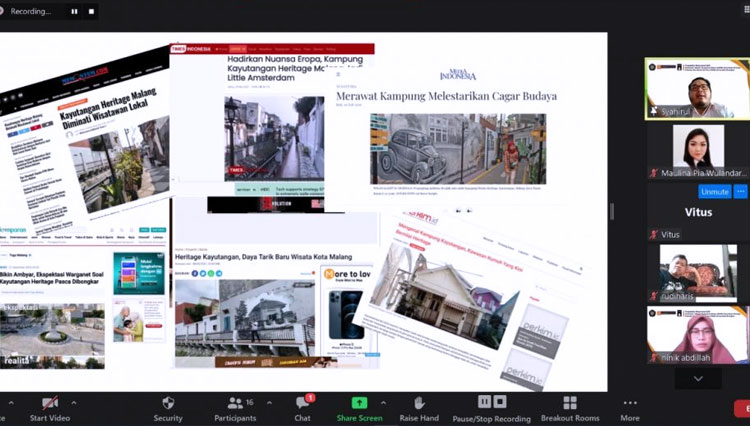Image resolution: width=750 pixels, height=426 pixels.
Task: Click the muted mic icon next to Vitus
Action: [654, 234]
